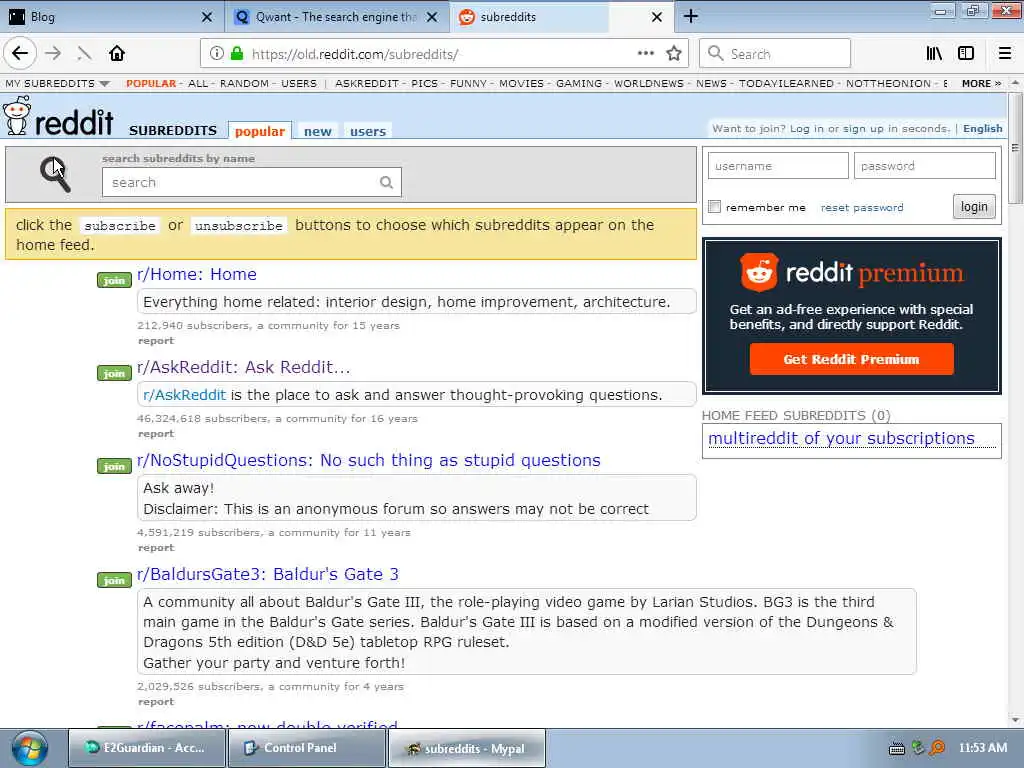Tick the remember me checkbox
Viewport: 1024px width, 768px height.
[714, 207]
